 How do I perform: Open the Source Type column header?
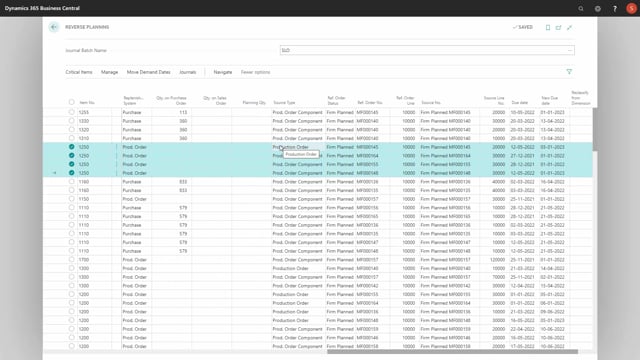[284, 103]
